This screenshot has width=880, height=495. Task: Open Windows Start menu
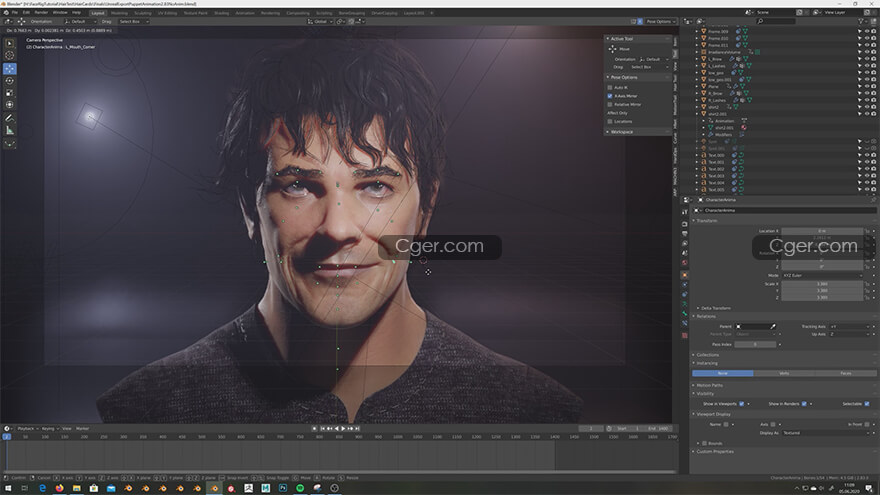pos(8,488)
